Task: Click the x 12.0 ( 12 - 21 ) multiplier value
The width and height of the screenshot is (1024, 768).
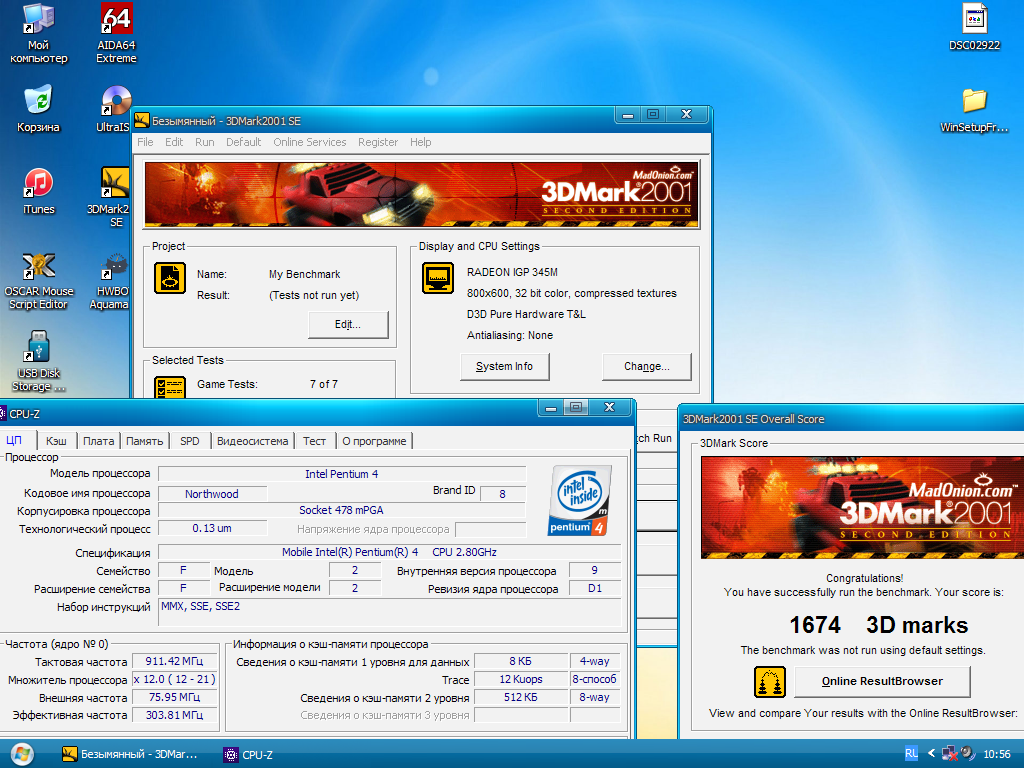Action: click(174, 679)
